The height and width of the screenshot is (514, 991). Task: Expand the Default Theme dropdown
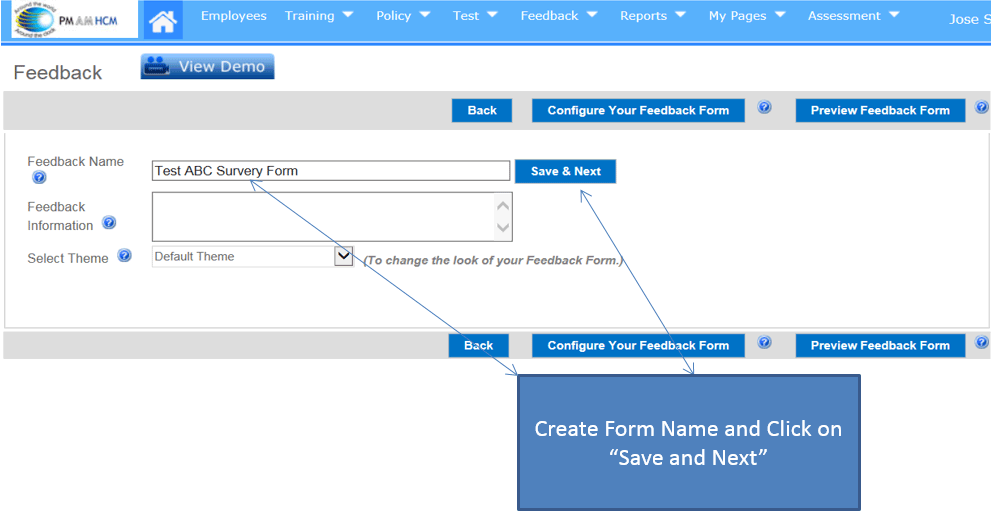pyautogui.click(x=343, y=256)
